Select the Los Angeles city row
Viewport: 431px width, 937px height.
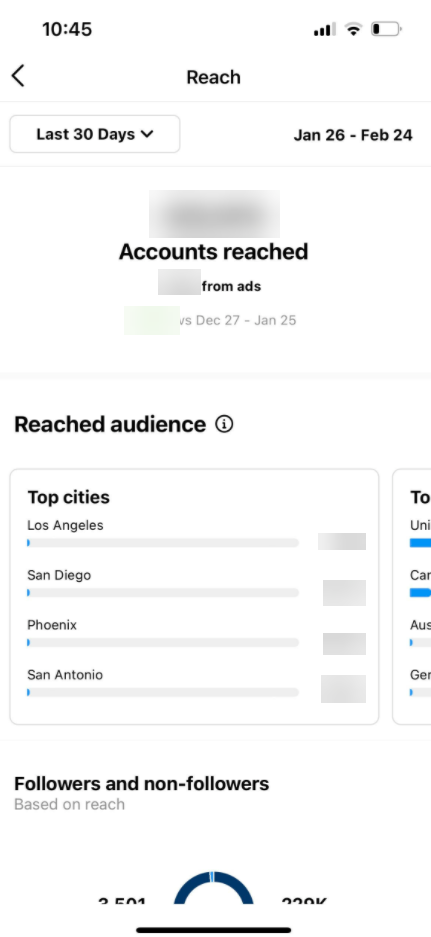[x=196, y=534]
